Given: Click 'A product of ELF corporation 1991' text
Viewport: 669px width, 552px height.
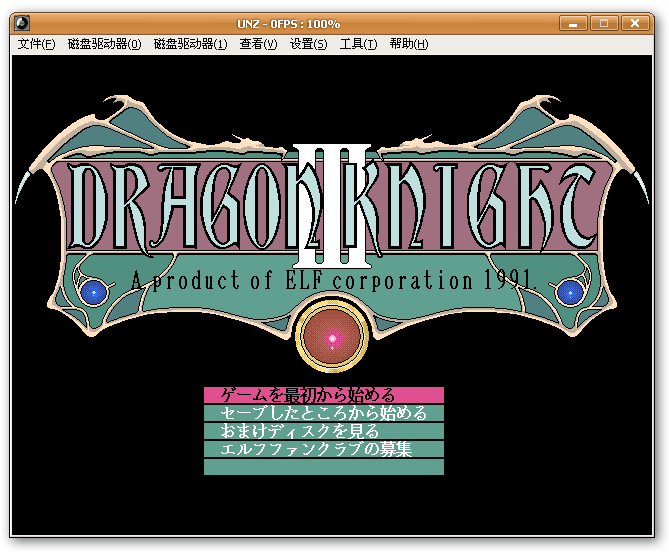Looking at the screenshot, I should [x=333, y=281].
